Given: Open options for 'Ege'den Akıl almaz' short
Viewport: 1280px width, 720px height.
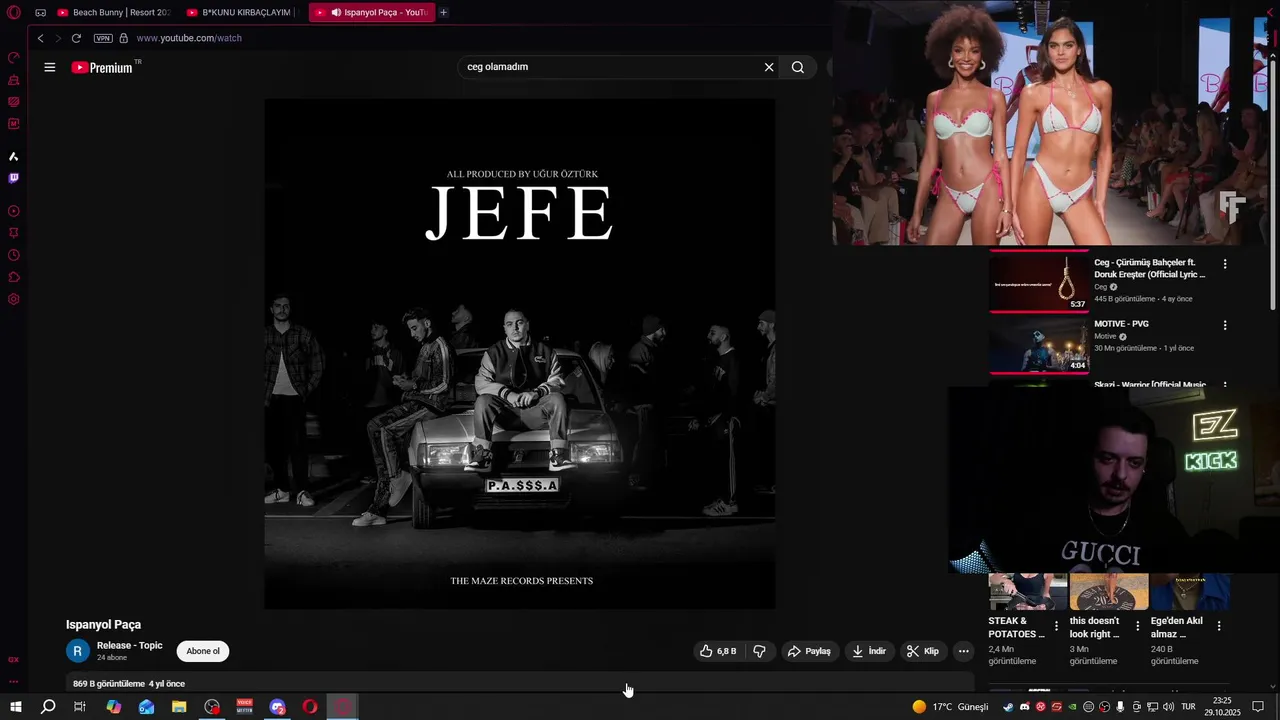Looking at the screenshot, I should point(1218,626).
